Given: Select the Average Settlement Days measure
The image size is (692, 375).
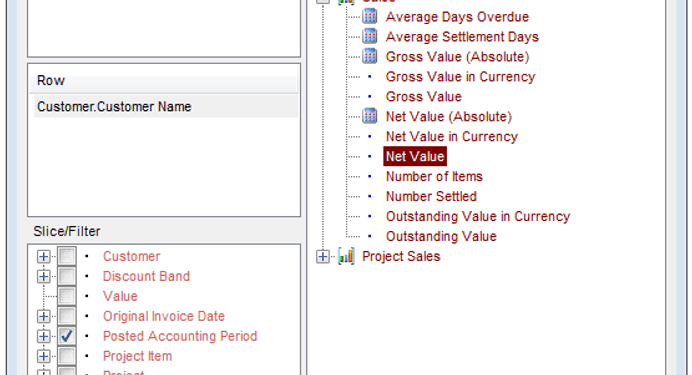Looking at the screenshot, I should tap(462, 37).
